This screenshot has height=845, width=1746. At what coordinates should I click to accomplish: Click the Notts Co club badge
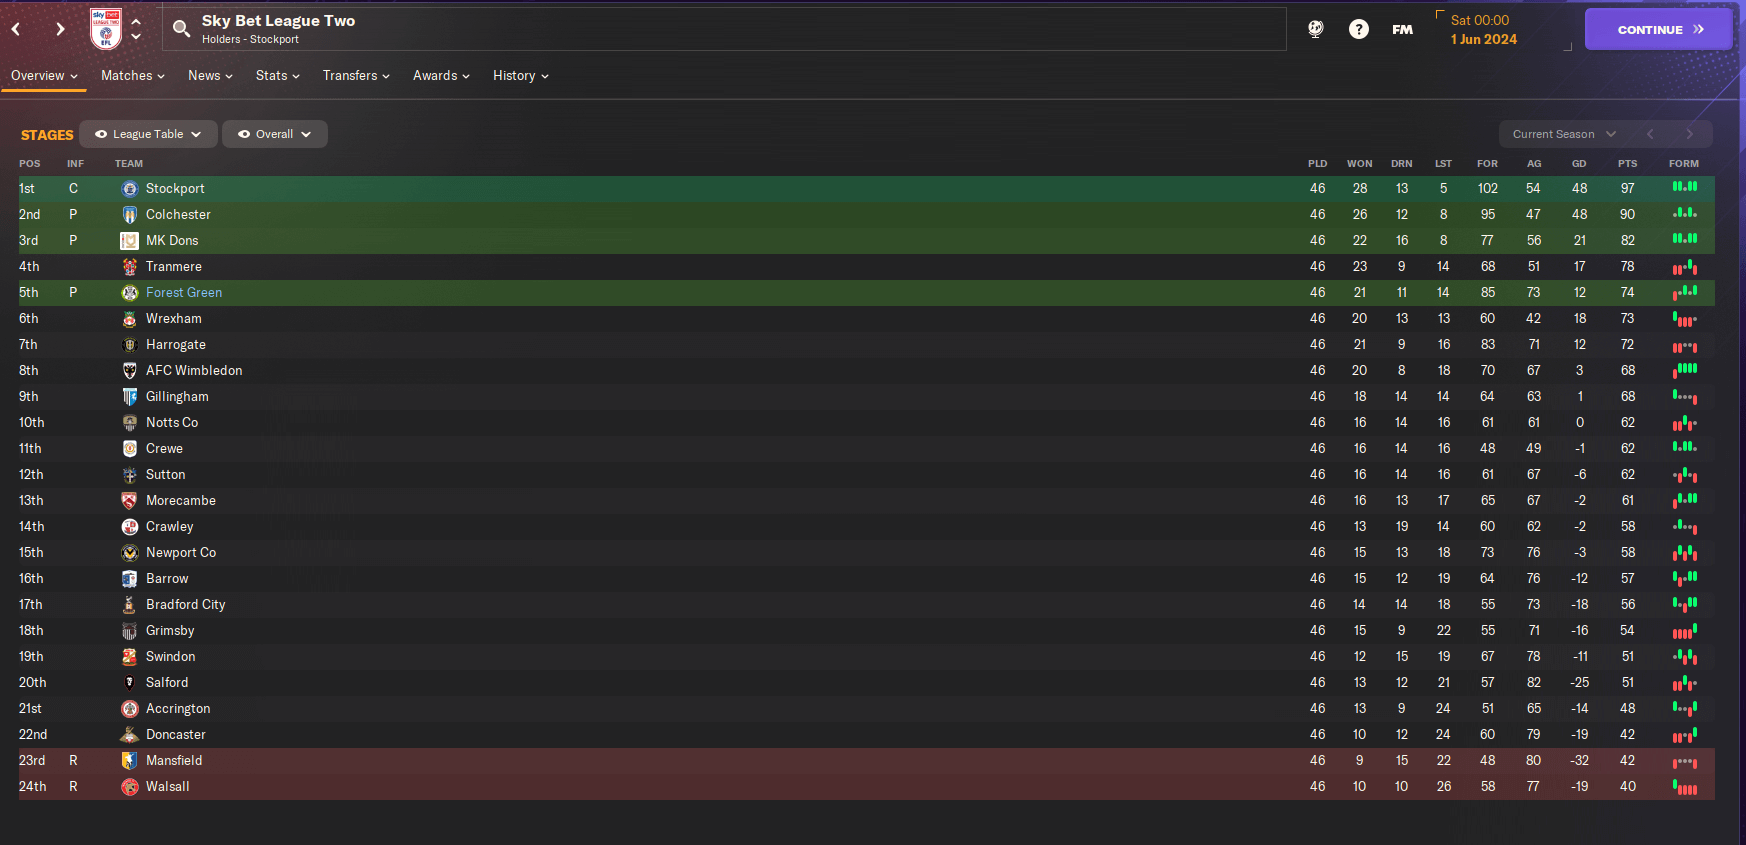click(x=129, y=422)
